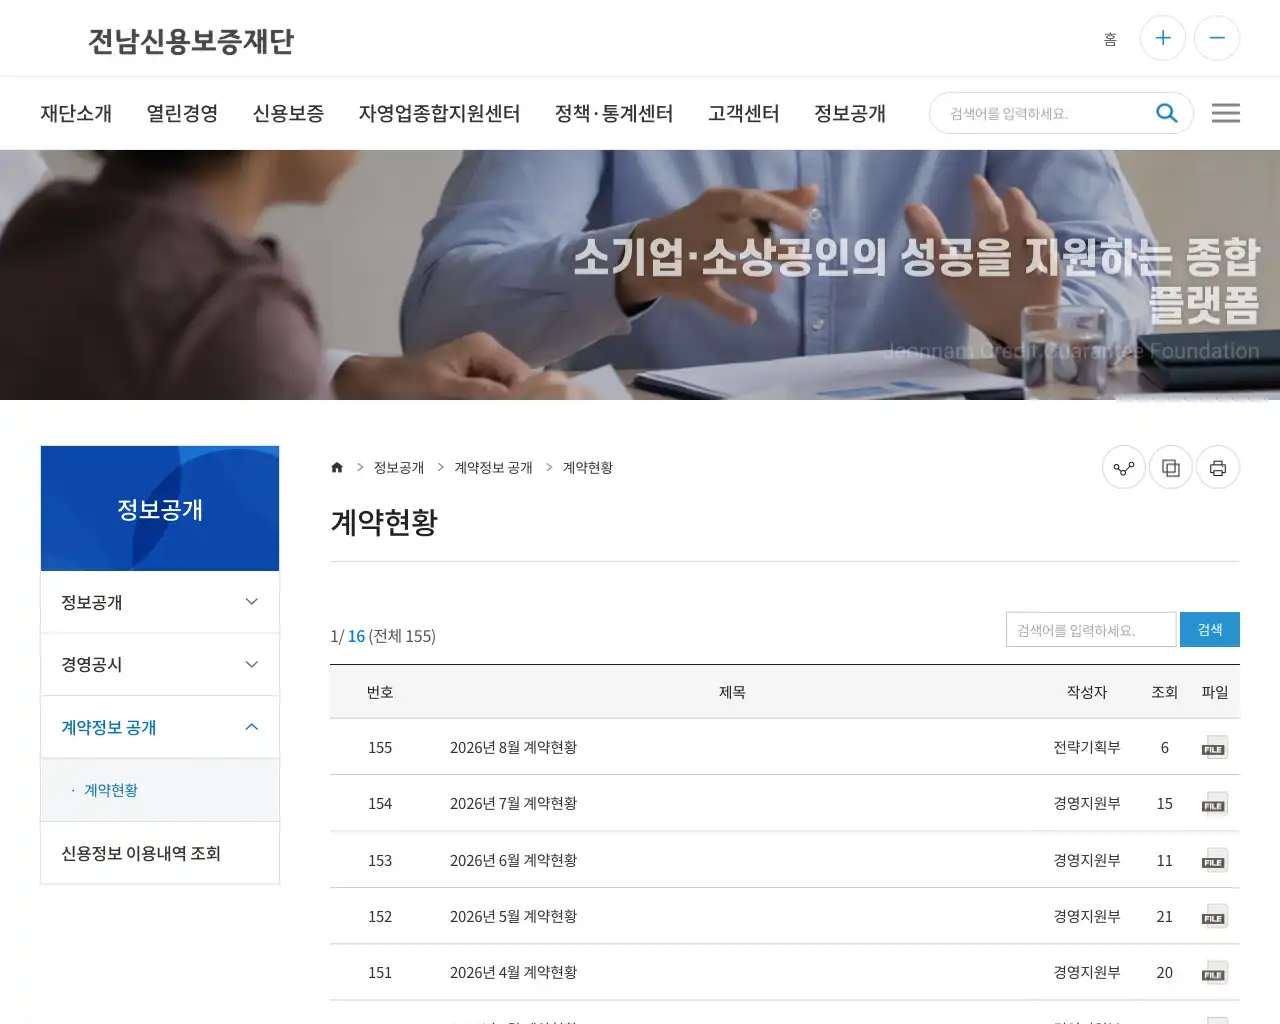Open the 자영업종합지원센터 main menu
Image resolution: width=1280 pixels, height=1024 pixels.
[x=439, y=113]
